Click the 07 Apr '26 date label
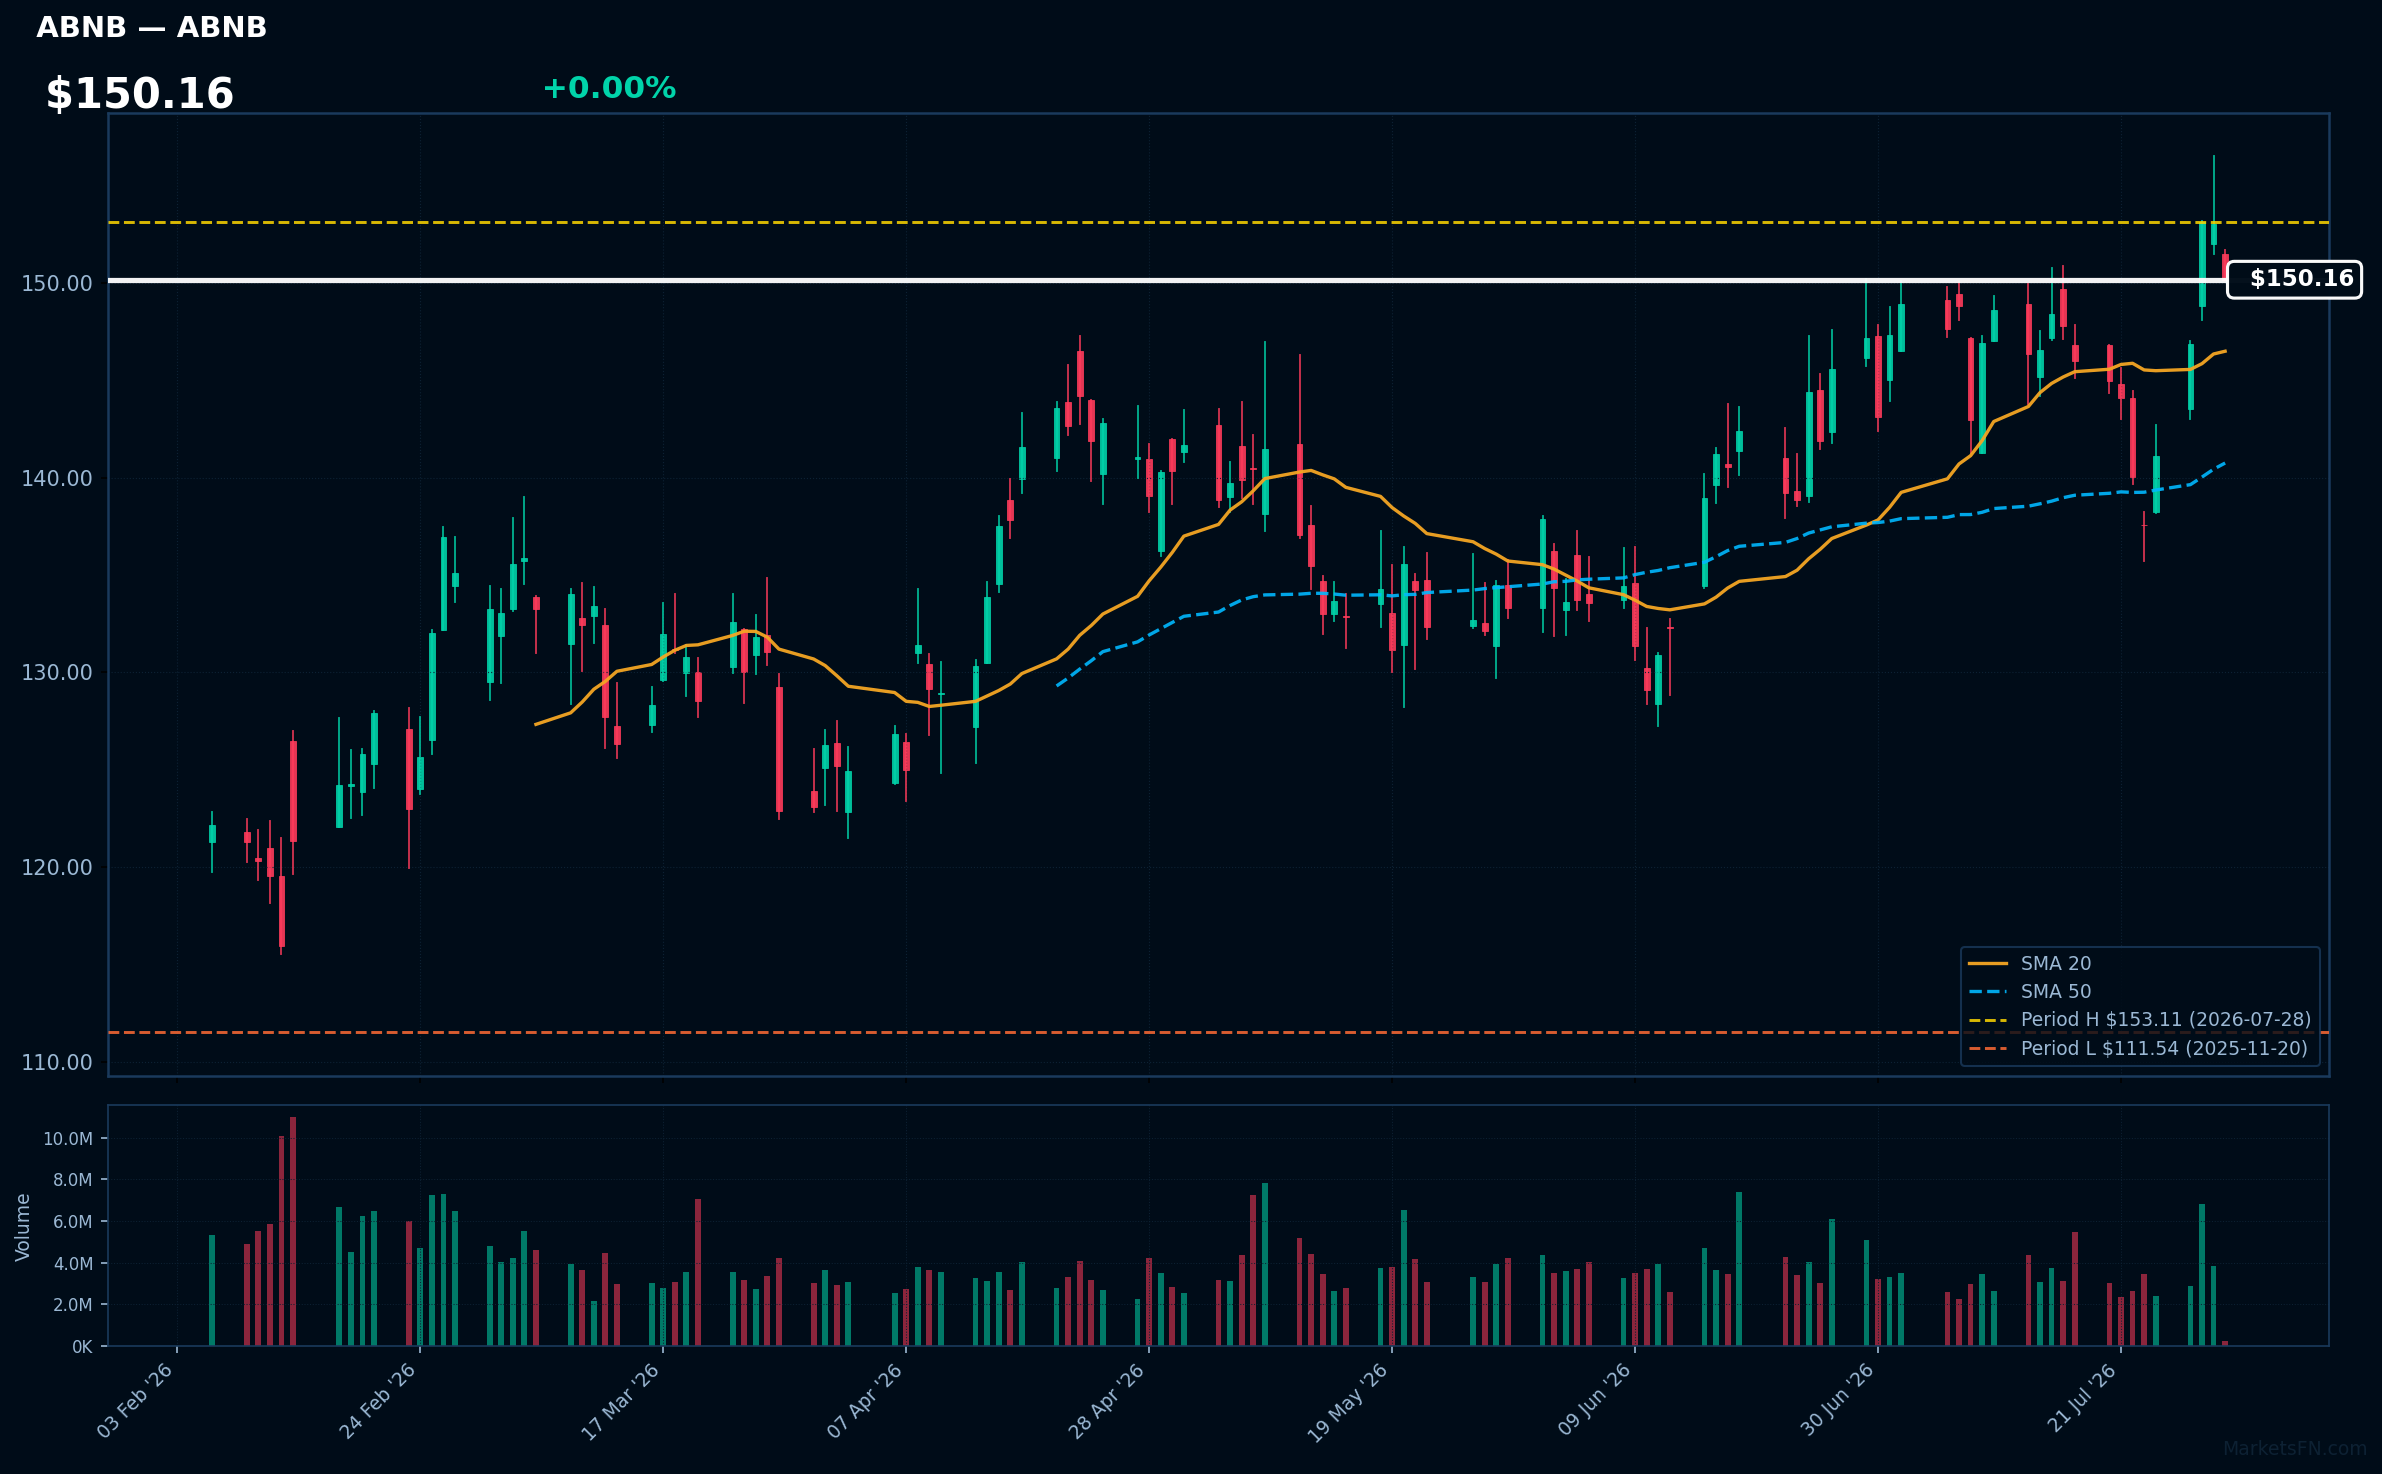This screenshot has width=2382, height=1474. pyautogui.click(x=864, y=1401)
